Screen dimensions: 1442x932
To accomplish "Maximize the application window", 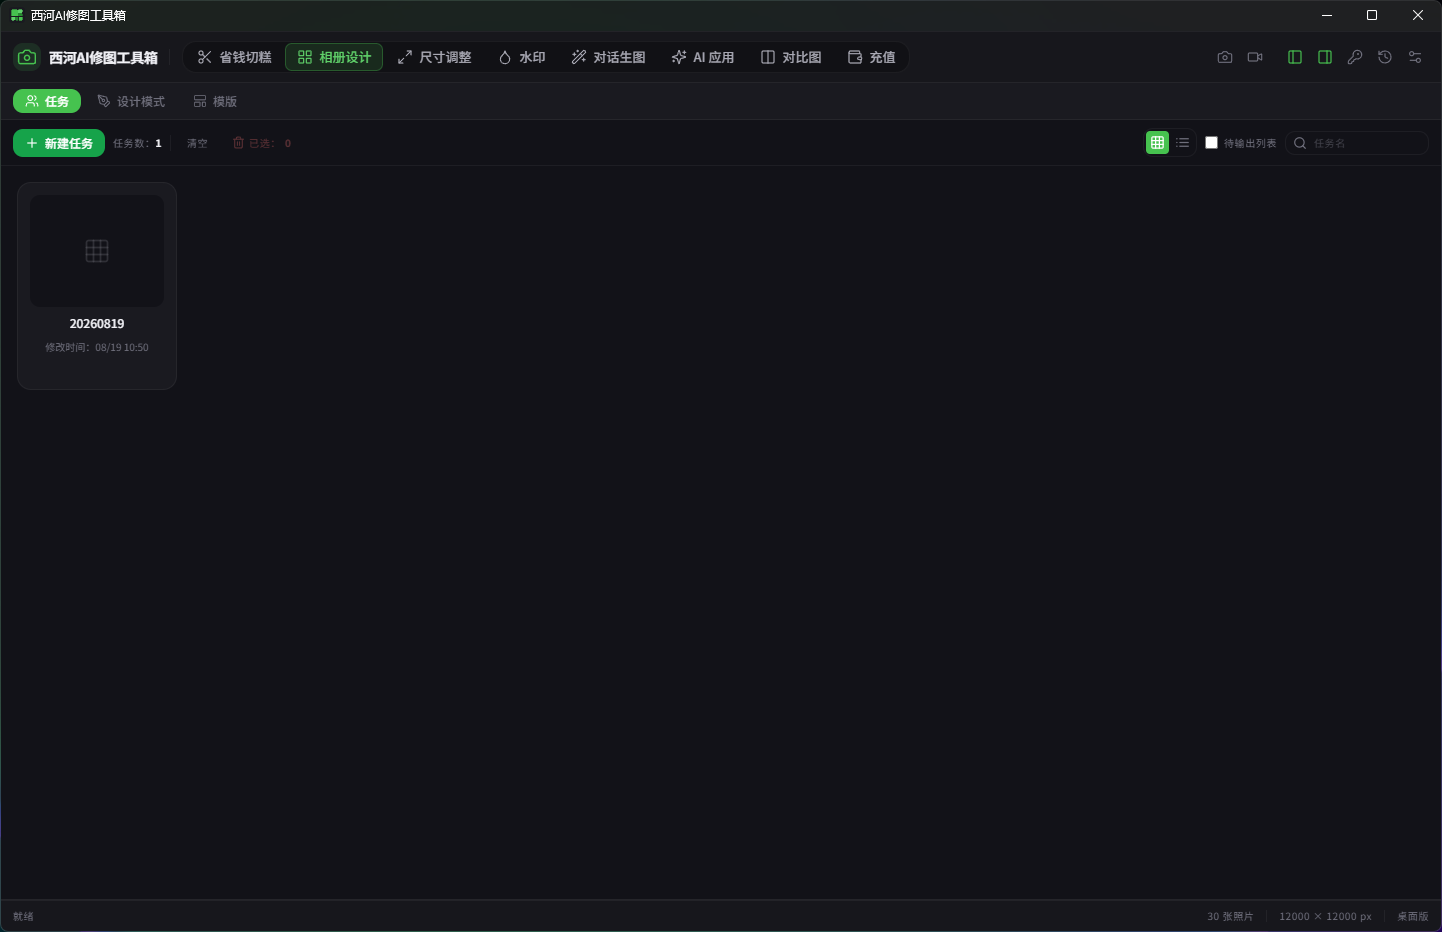I will 1372,15.
